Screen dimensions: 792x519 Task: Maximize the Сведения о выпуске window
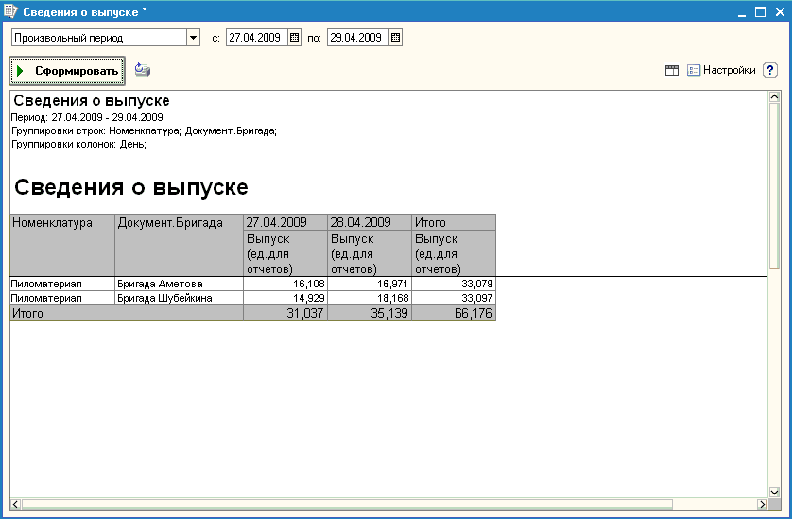coord(760,12)
